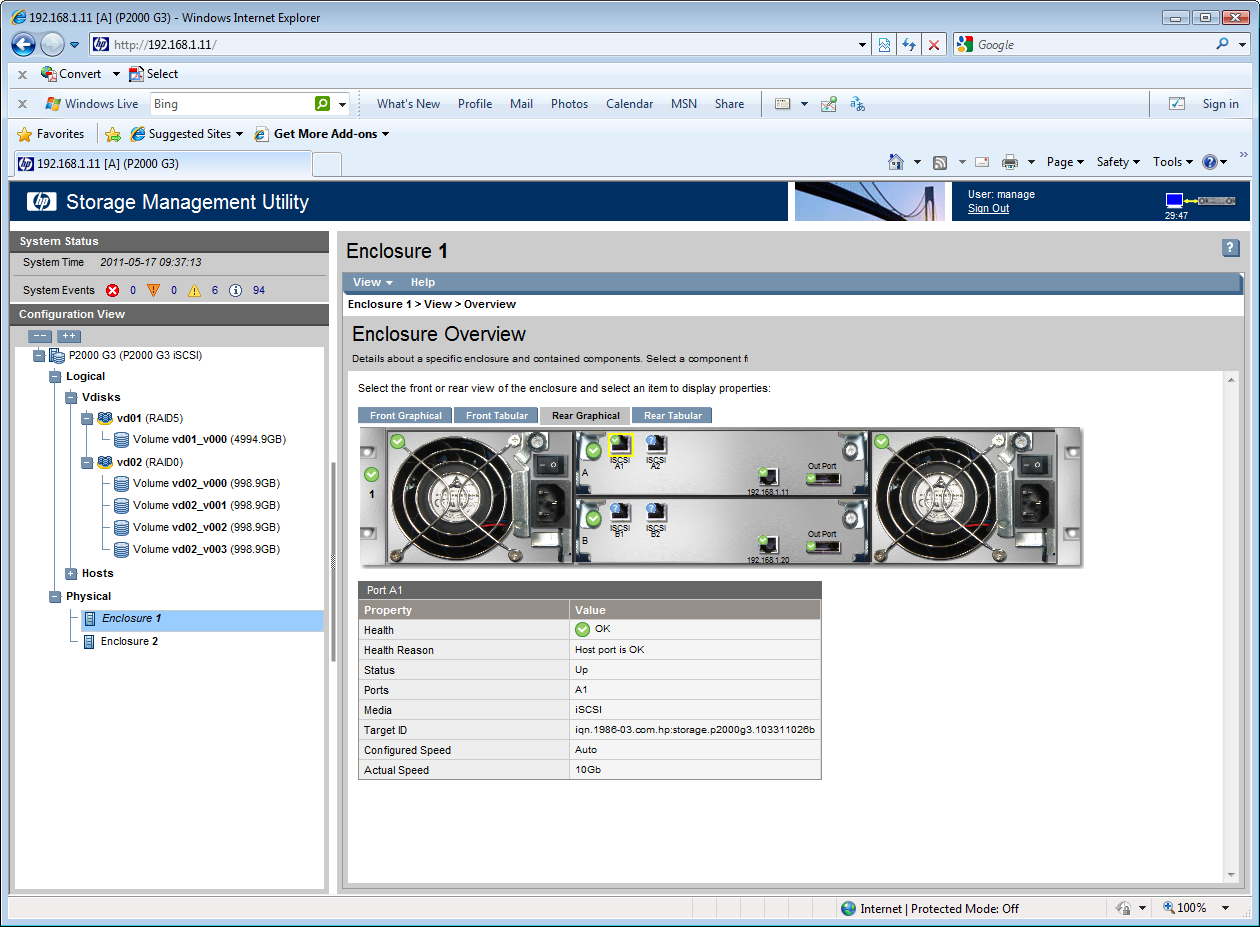
Task: Collapse the Vdisks tree node
Action: tap(71, 398)
